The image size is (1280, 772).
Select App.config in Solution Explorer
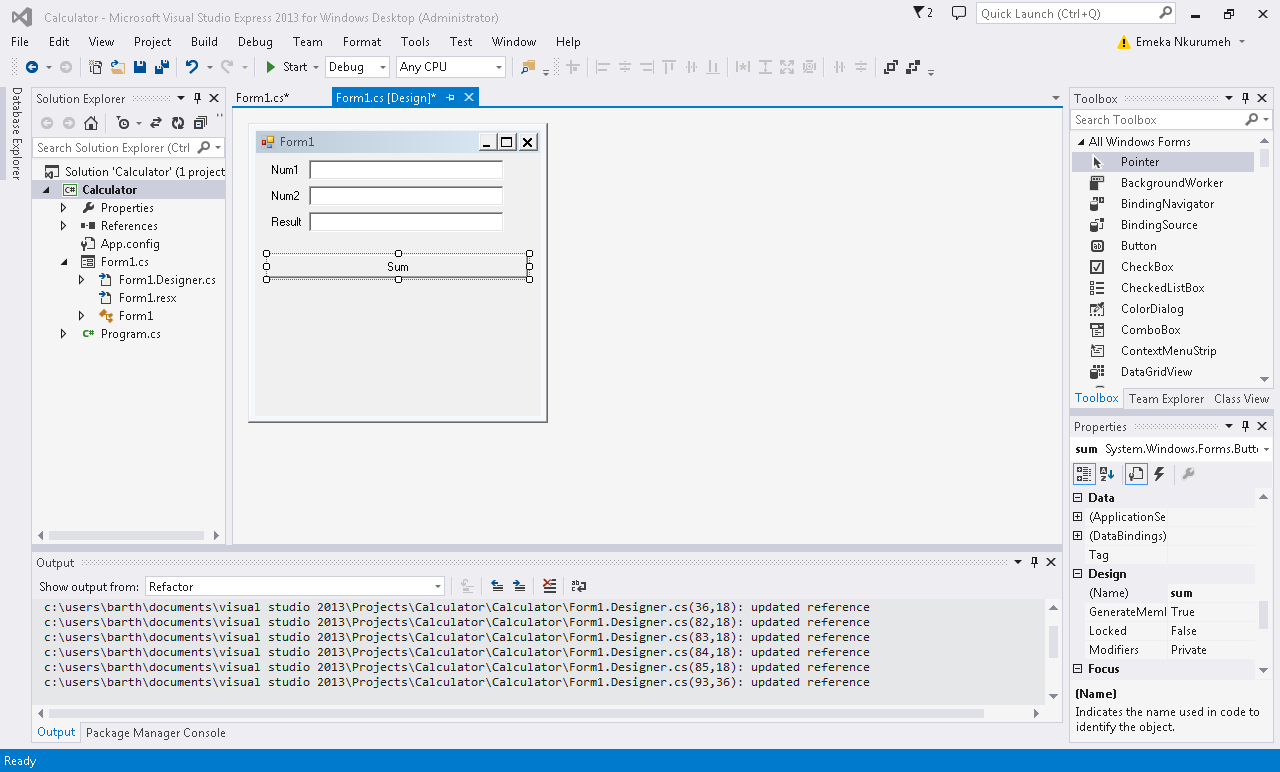(x=130, y=244)
